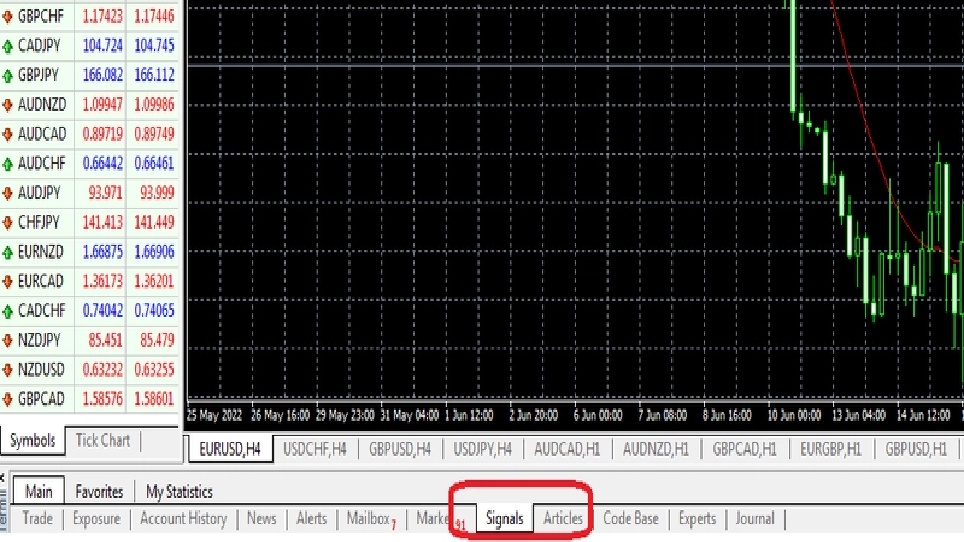Open the Experts terminal tab
This screenshot has height=542, width=964.
point(697,519)
